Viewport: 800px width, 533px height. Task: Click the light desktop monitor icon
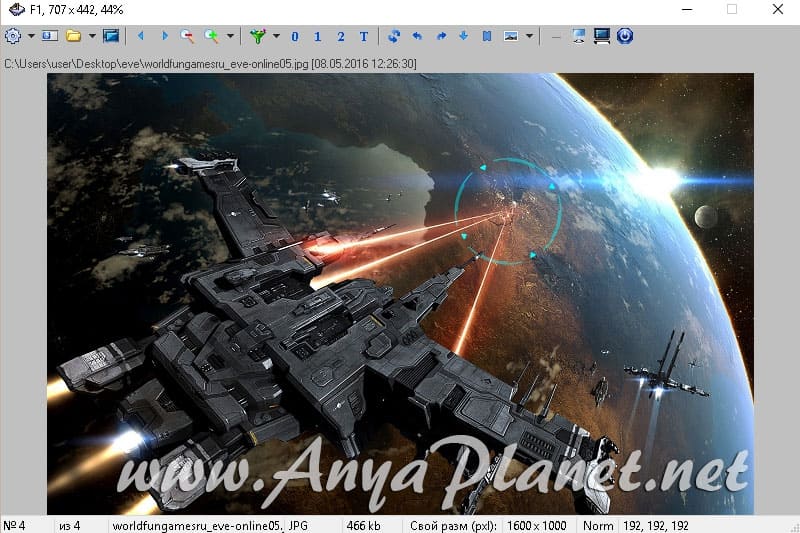coord(579,36)
